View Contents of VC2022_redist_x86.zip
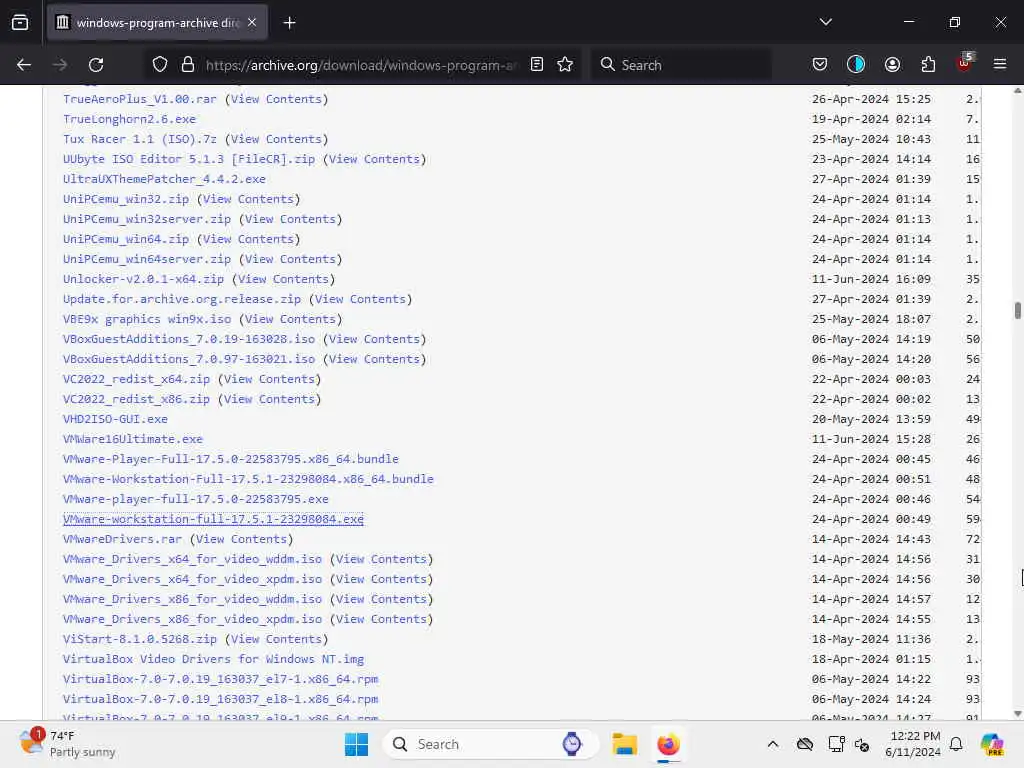 click(269, 399)
